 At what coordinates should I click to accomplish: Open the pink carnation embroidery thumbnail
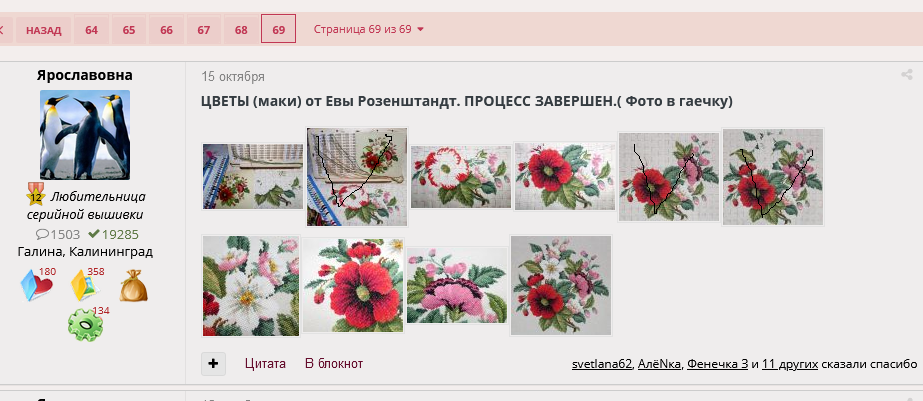point(457,286)
